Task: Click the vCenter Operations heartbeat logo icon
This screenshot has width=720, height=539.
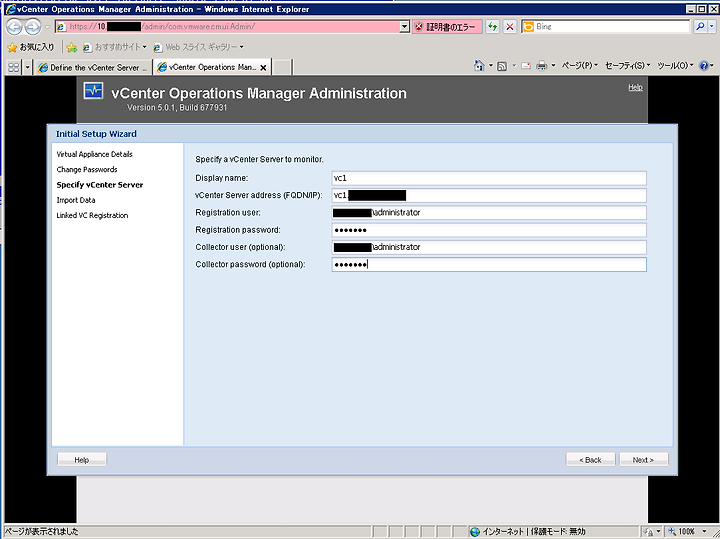Action: click(x=94, y=91)
